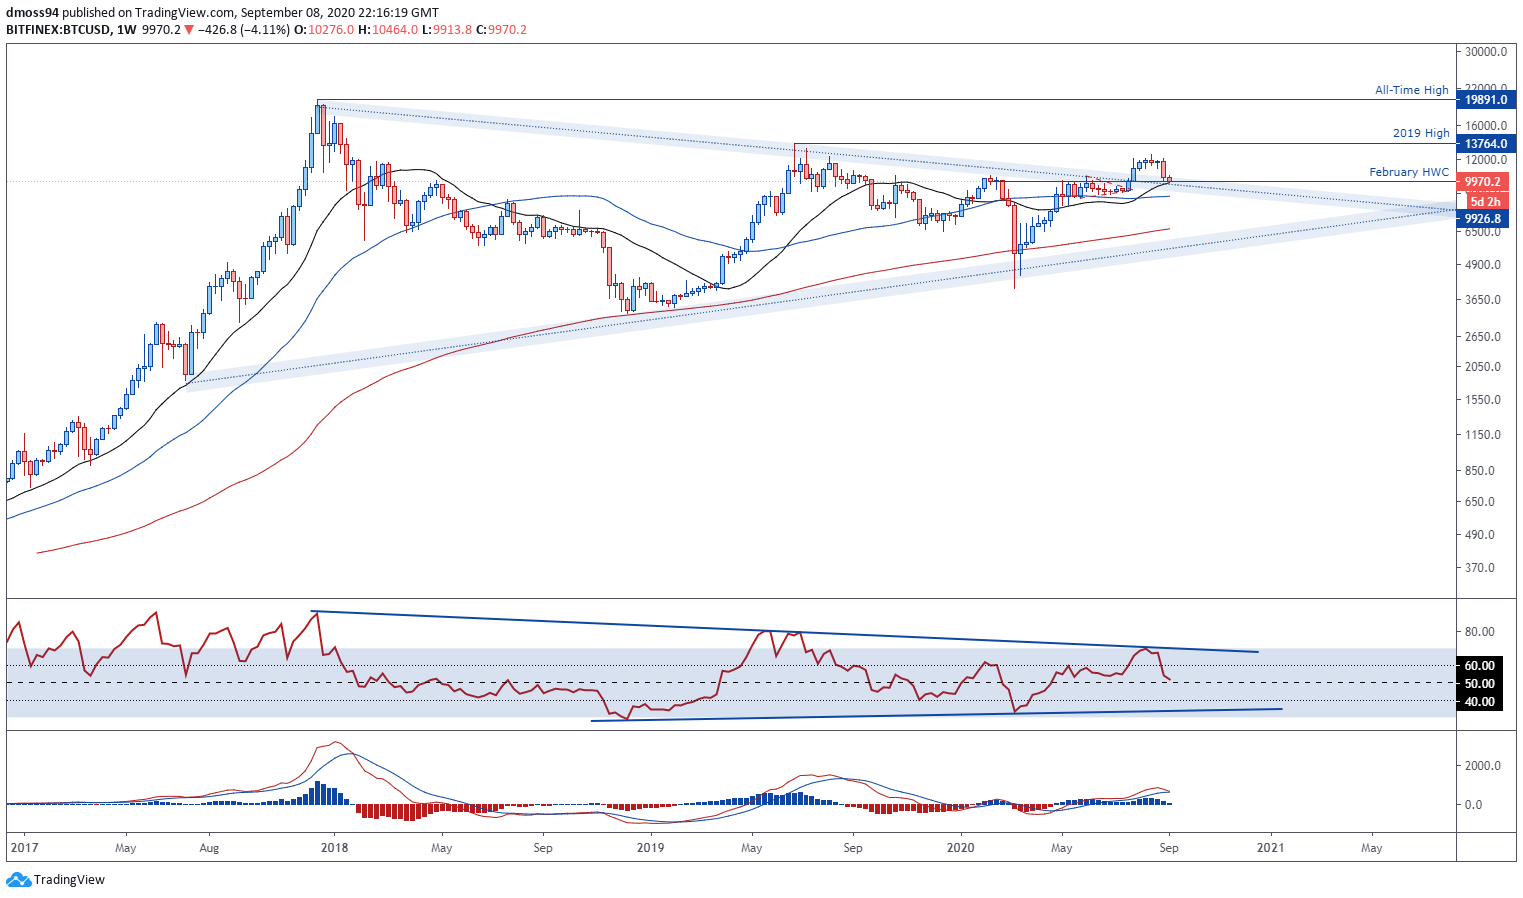1523x898 pixels.
Task: Click the 16000.0 price scale value
Action: pos(1486,126)
